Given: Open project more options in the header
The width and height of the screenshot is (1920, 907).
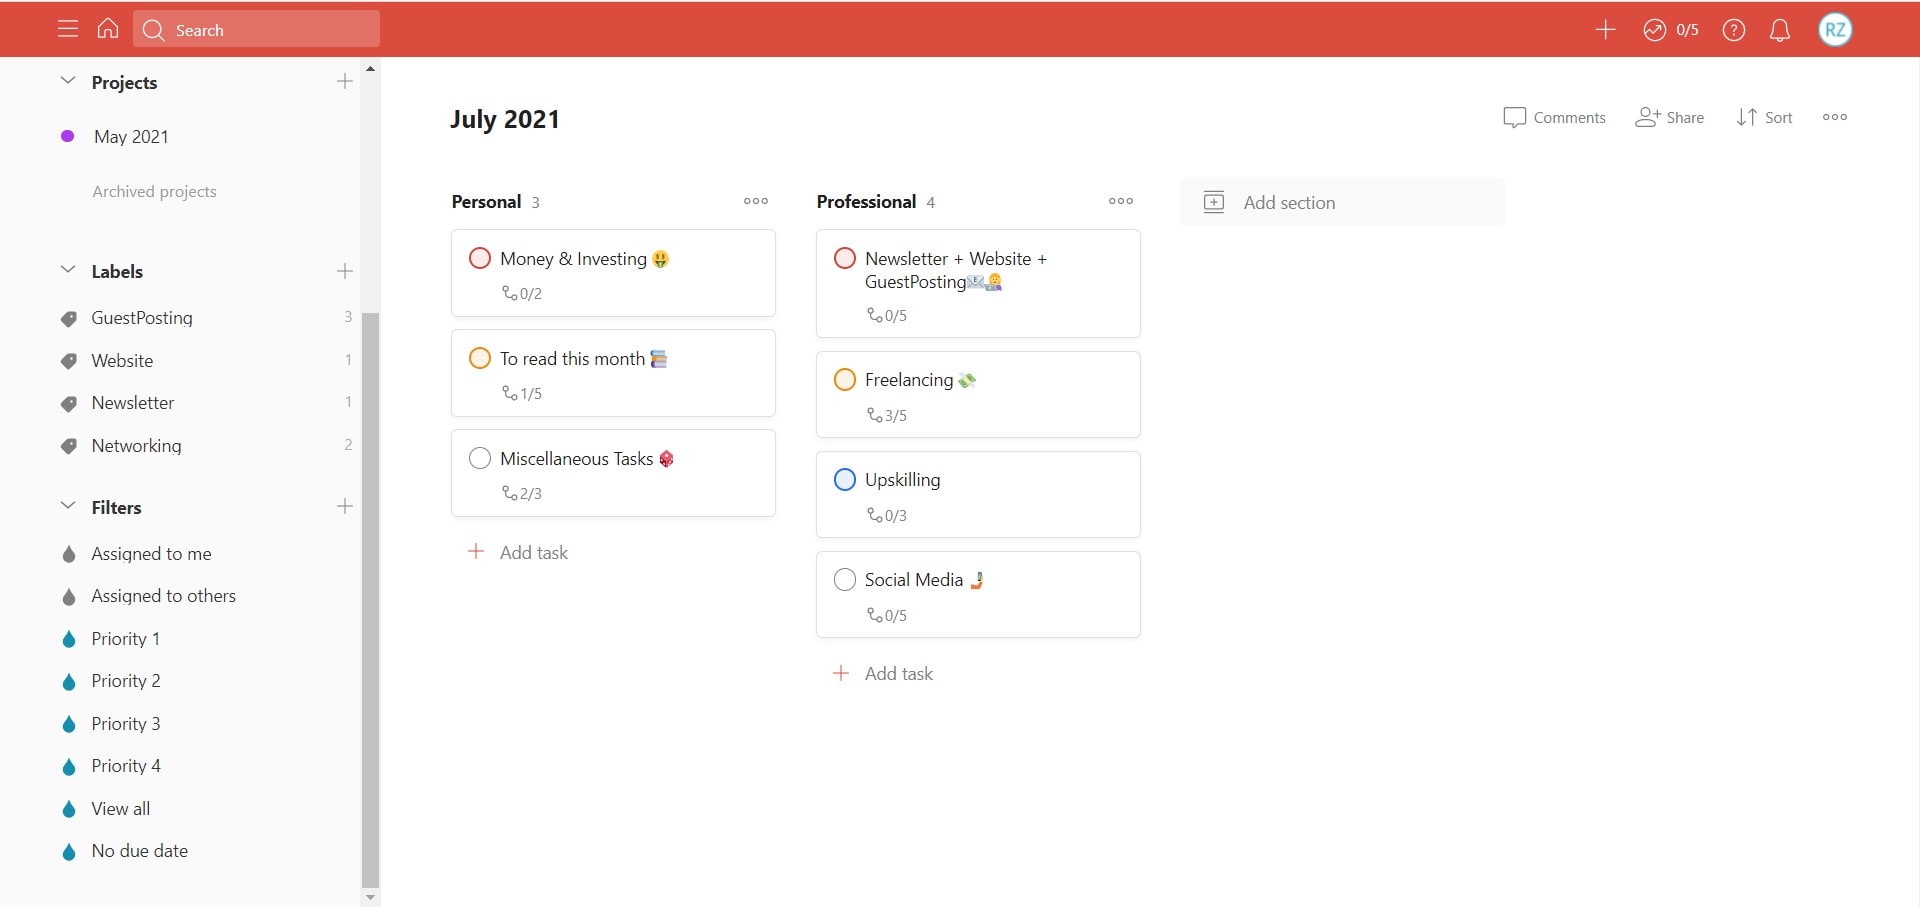Looking at the screenshot, I should tap(1835, 117).
